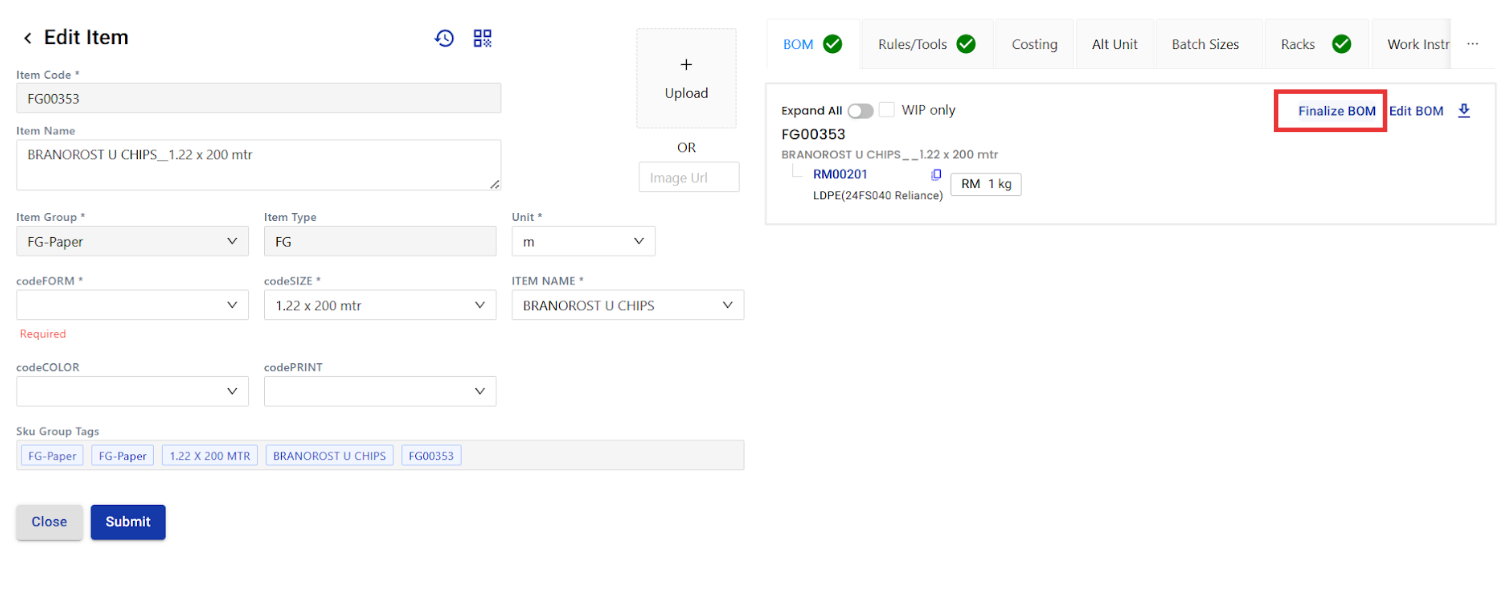Copy the RM00201 code icon
Screen dimensions: 1510x595
(x=936, y=175)
